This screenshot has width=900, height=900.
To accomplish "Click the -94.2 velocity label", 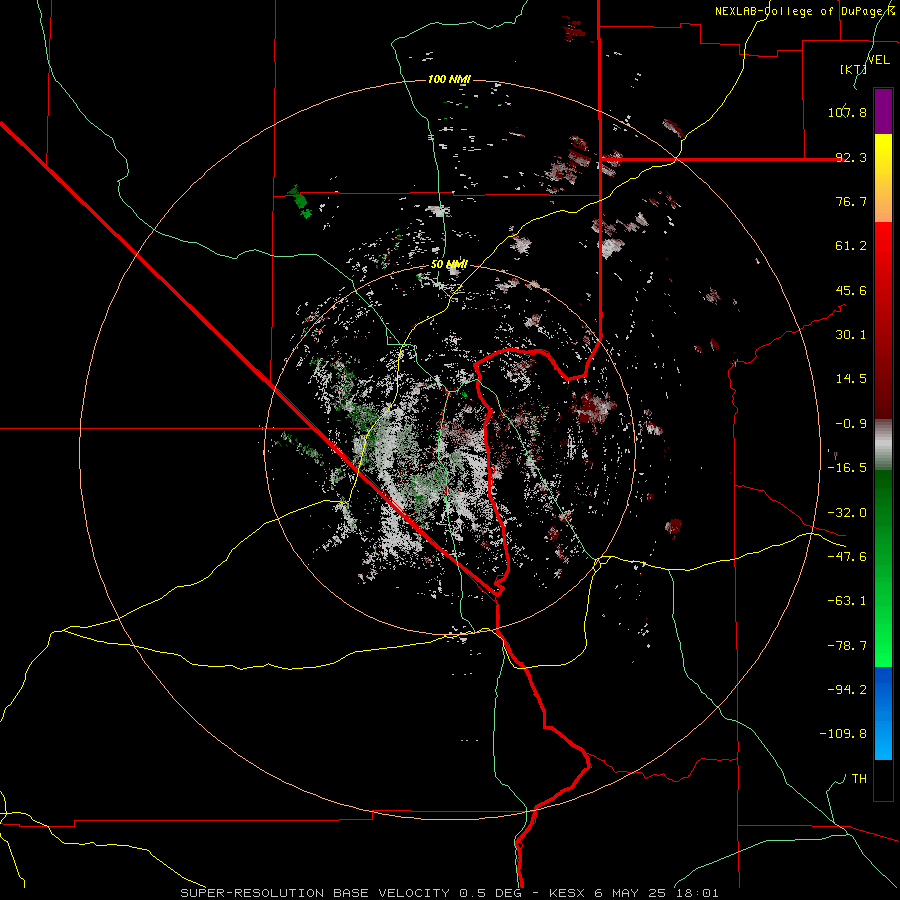I will click(x=847, y=690).
